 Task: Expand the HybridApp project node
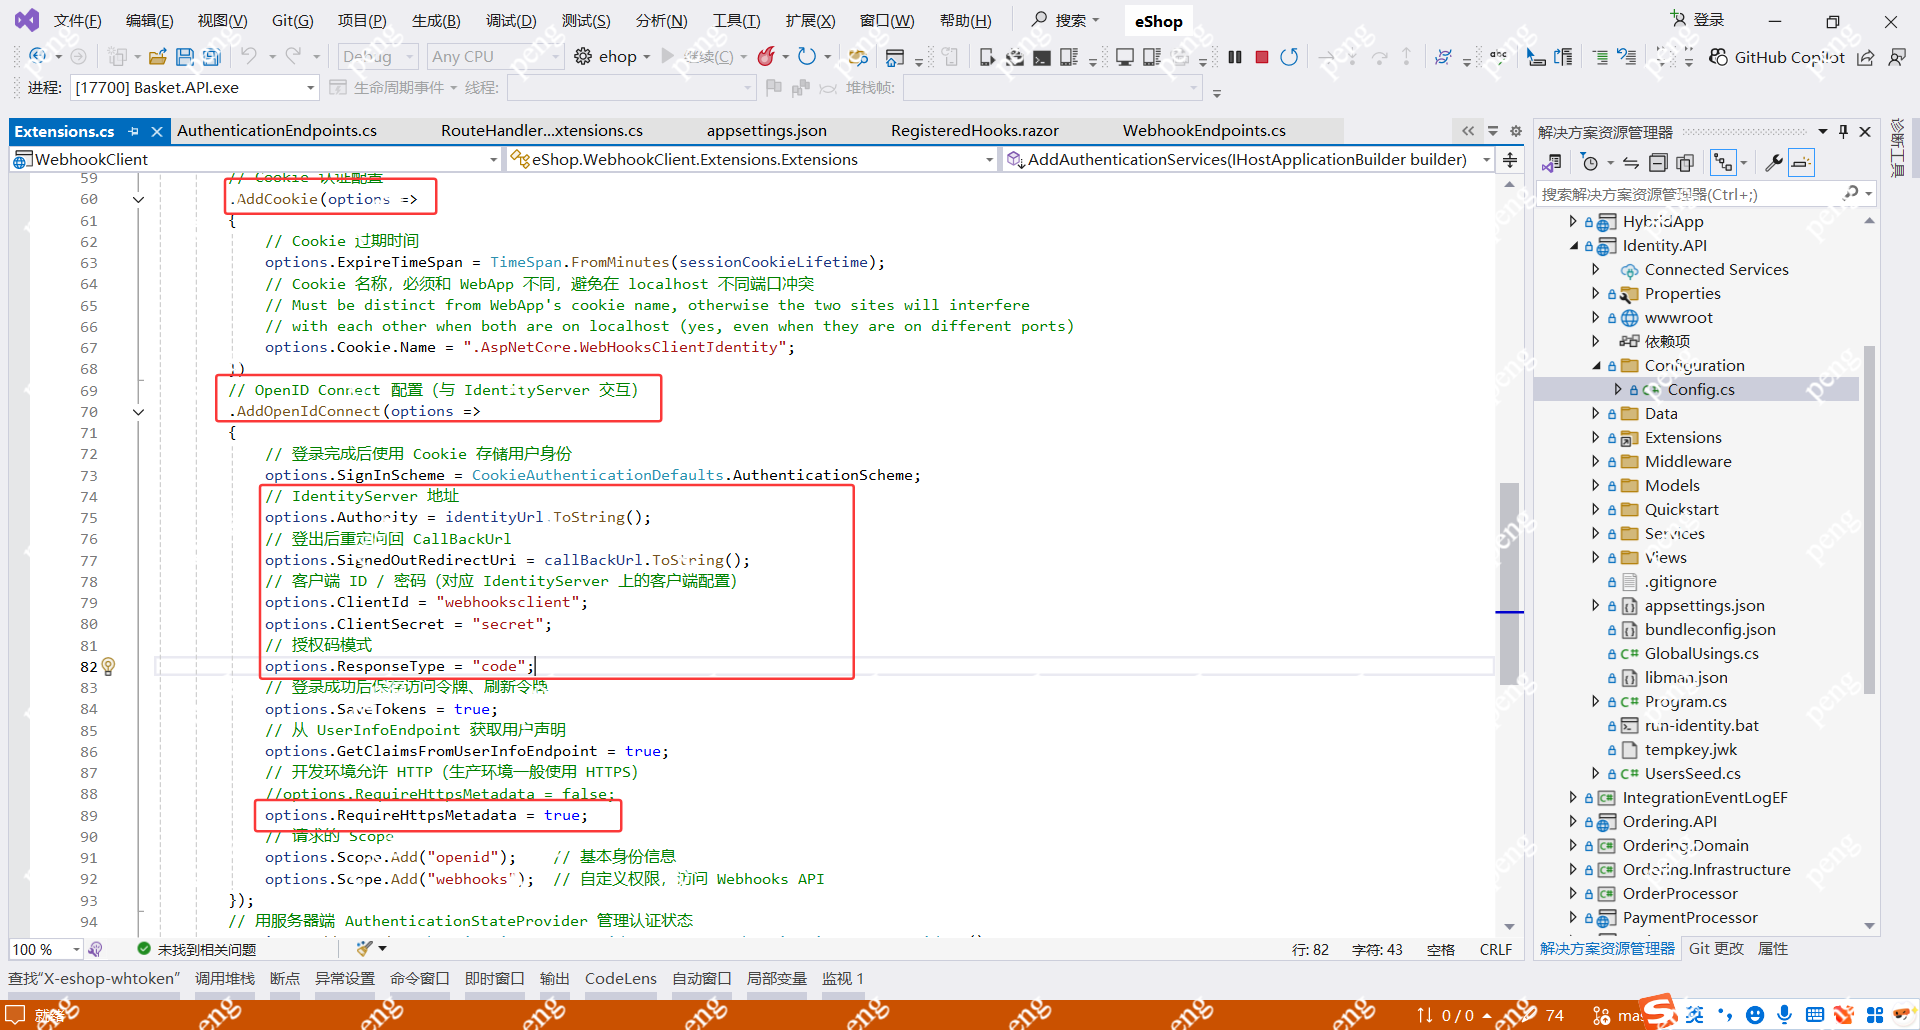click(x=1573, y=221)
